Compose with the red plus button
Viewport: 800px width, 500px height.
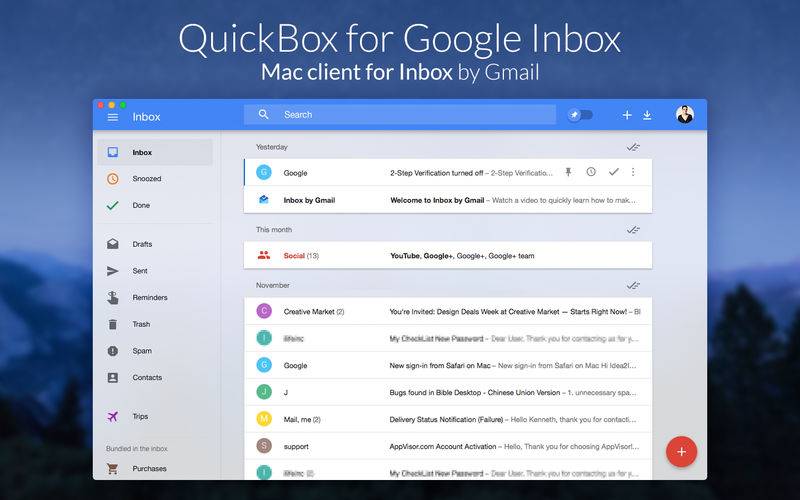[x=681, y=452]
